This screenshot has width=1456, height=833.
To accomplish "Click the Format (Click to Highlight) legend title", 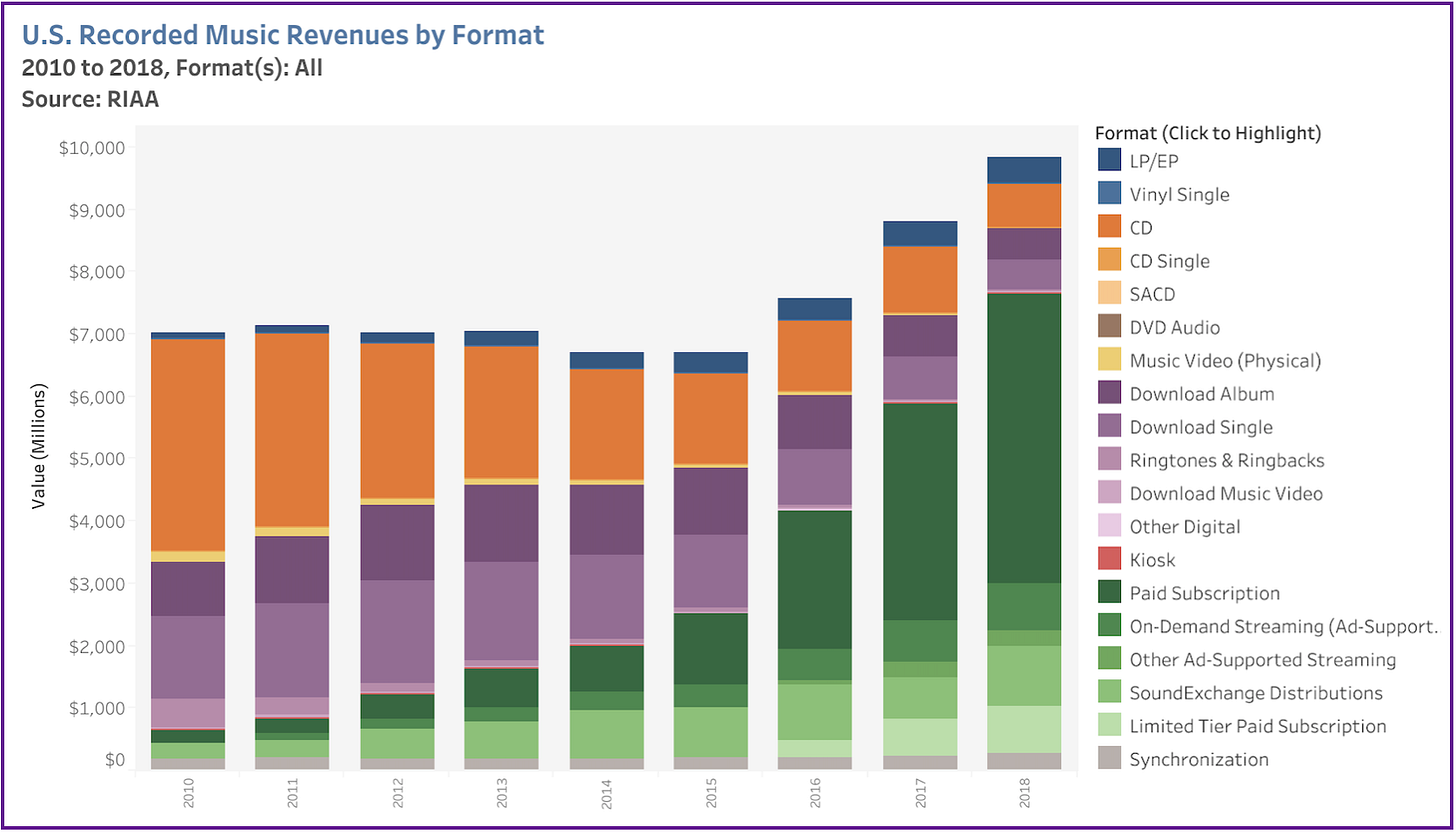I will 1208,133.
